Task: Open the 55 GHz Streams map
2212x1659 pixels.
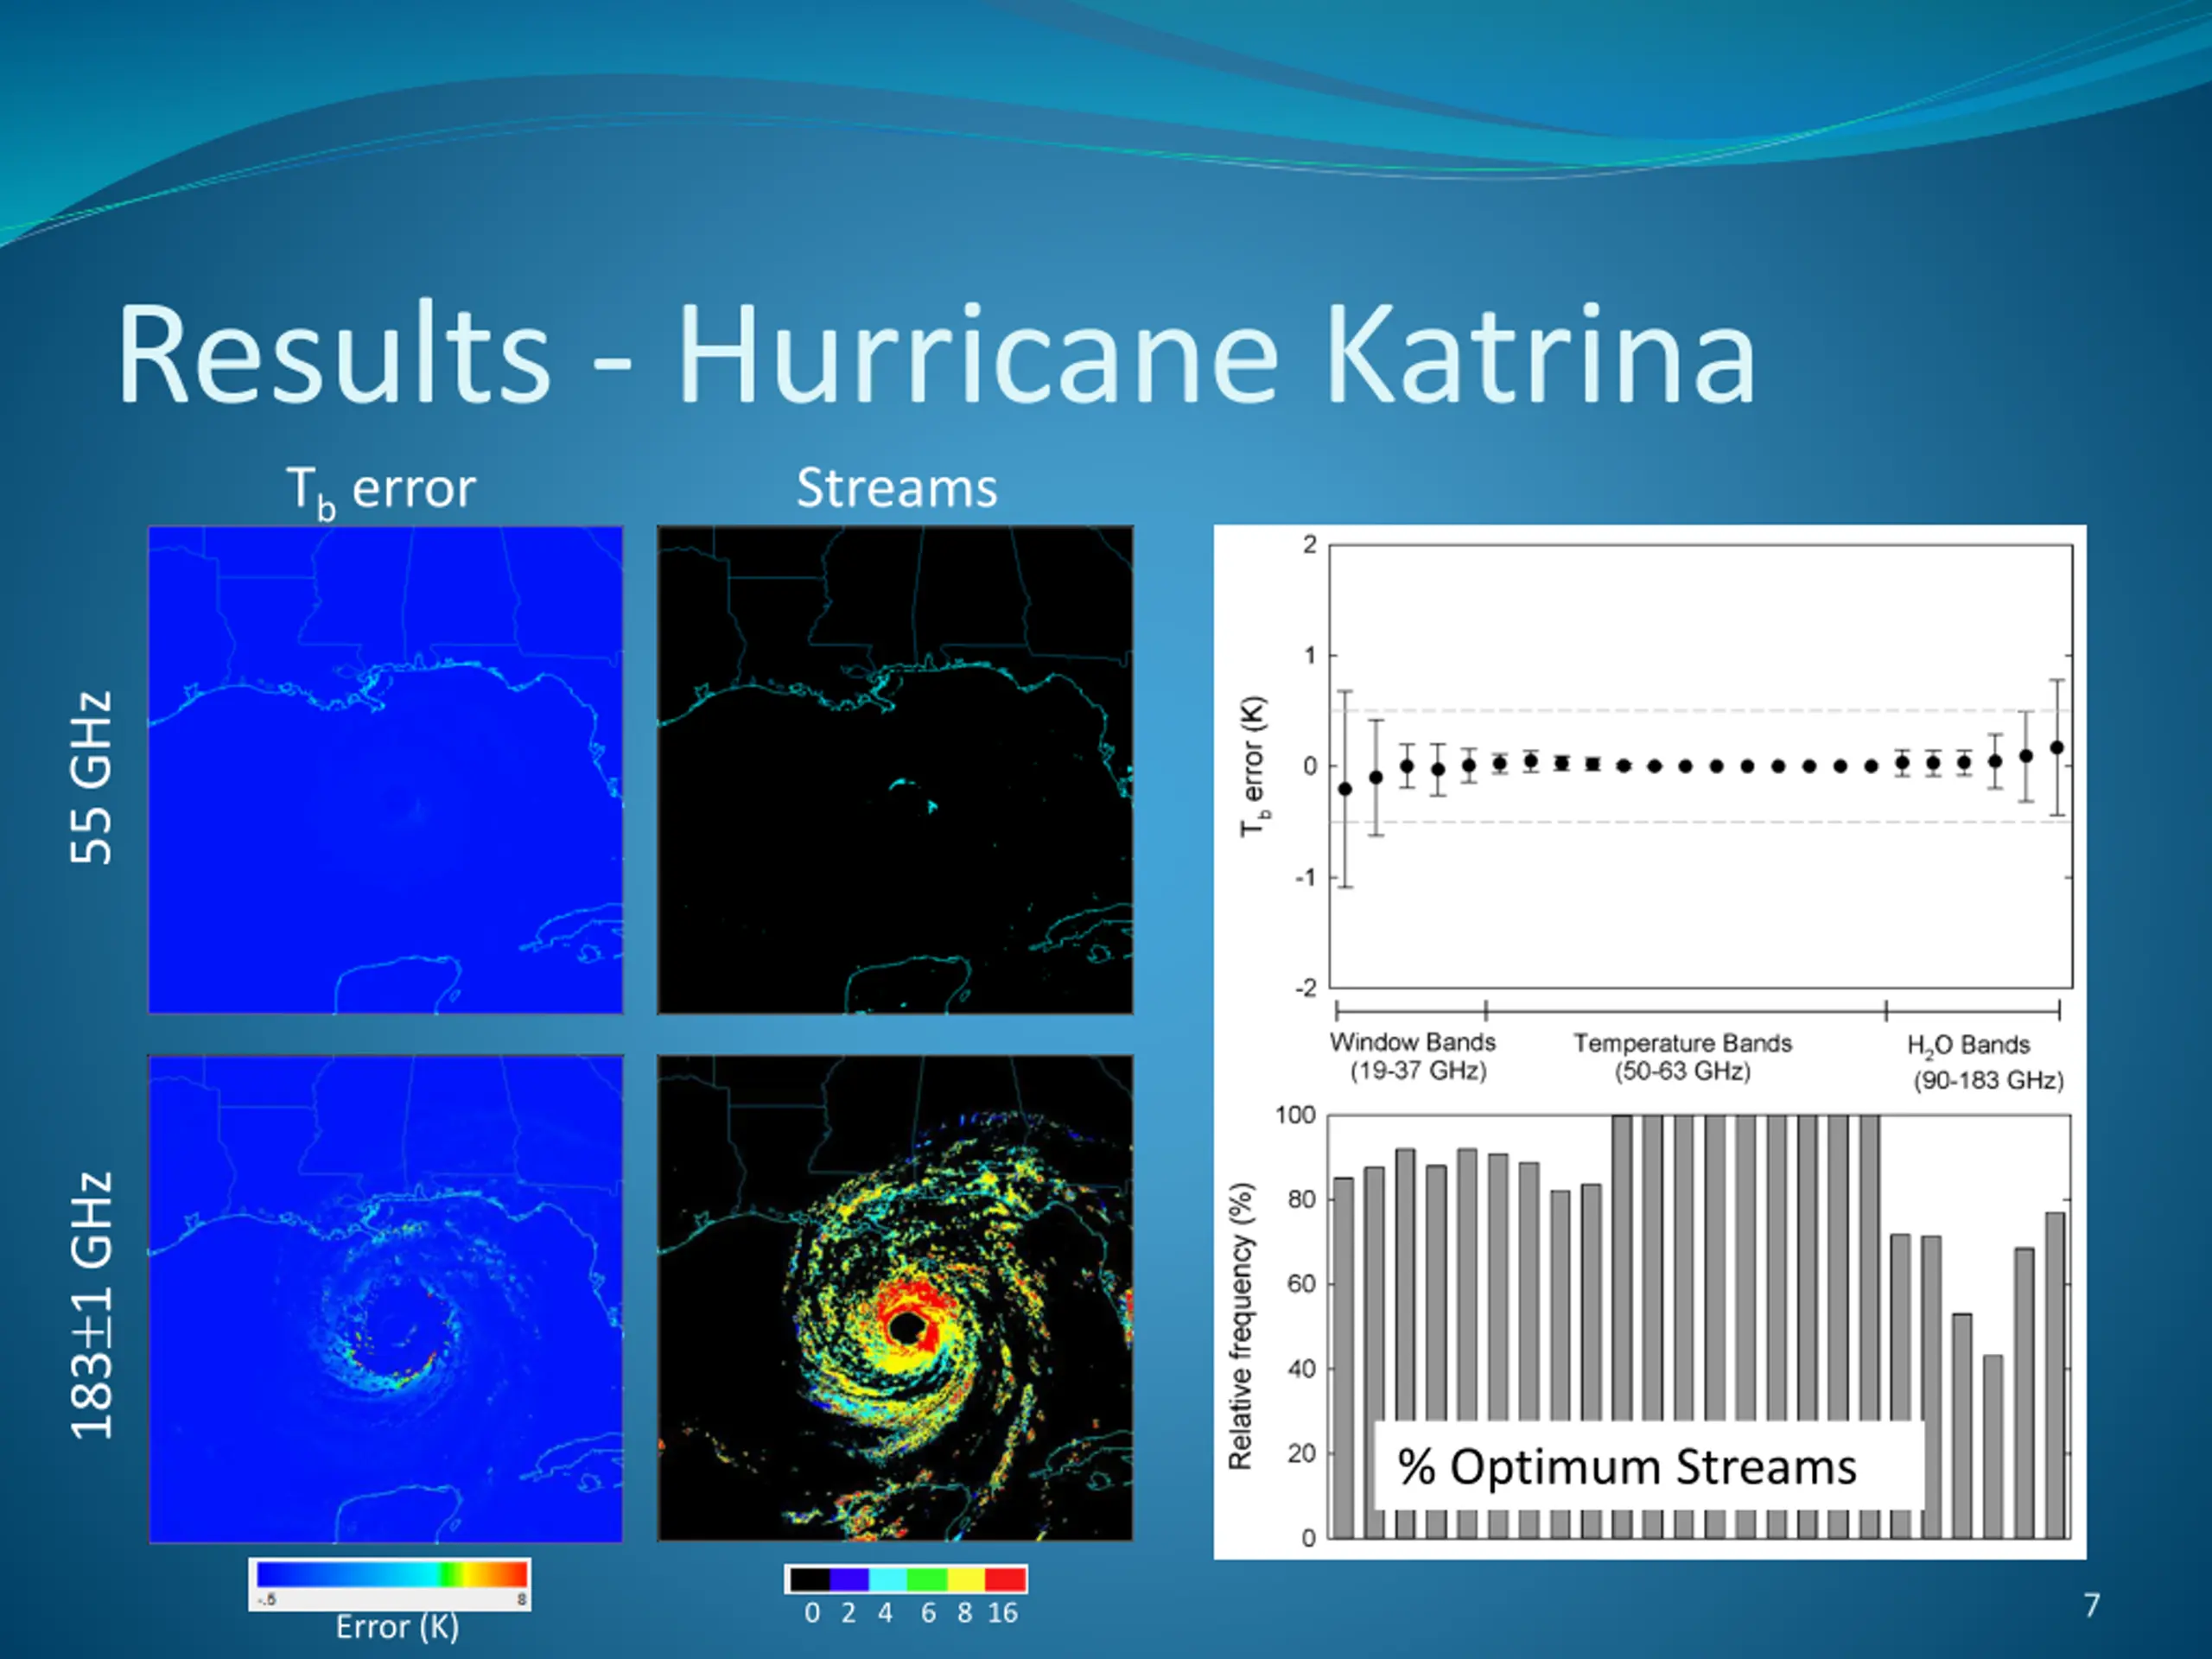Action: 895,770
